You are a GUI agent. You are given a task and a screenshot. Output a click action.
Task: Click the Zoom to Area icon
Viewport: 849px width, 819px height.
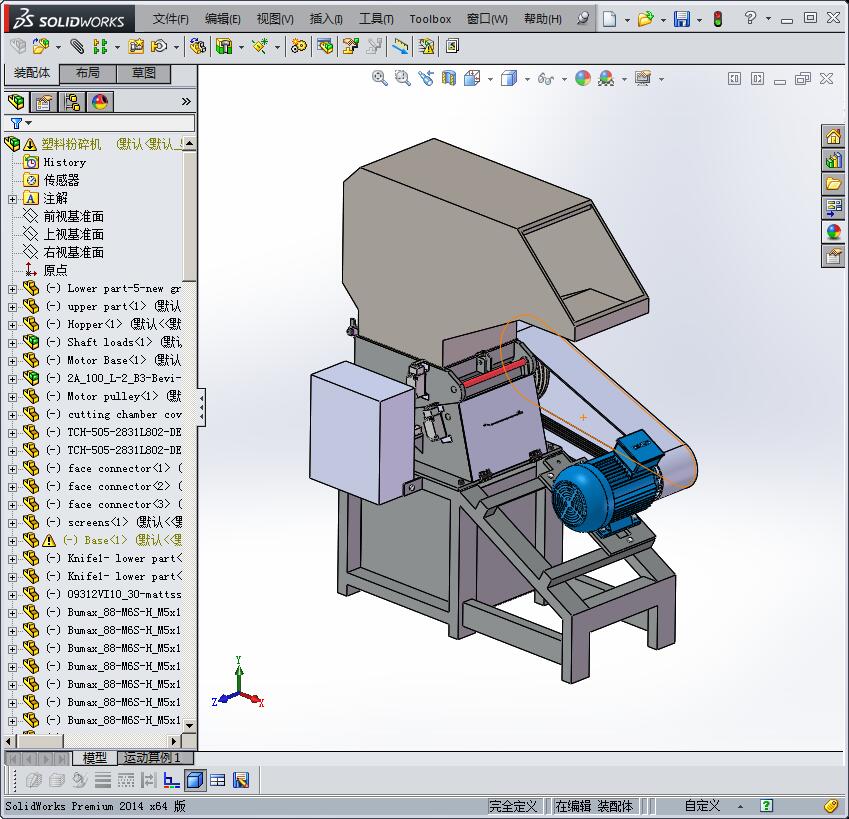point(402,78)
